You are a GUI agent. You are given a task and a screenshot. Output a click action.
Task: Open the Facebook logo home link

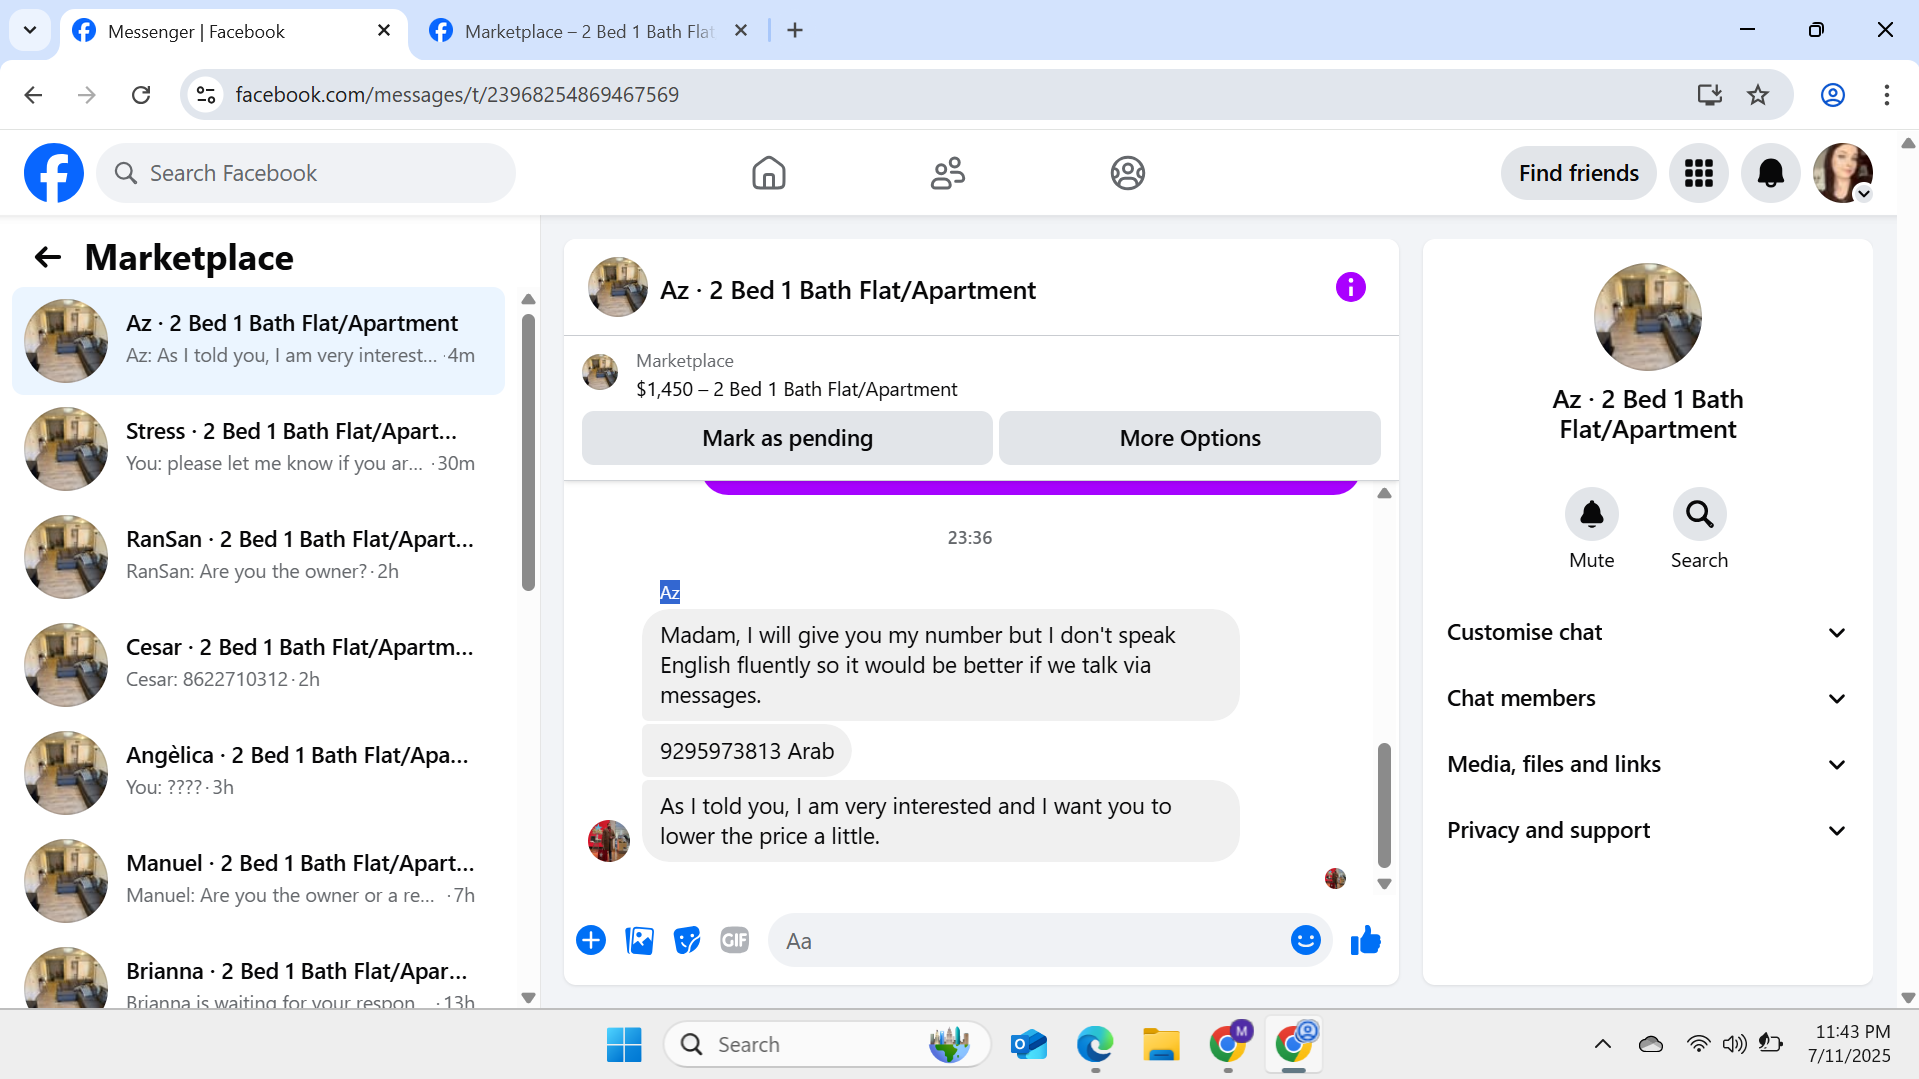pyautogui.click(x=54, y=173)
